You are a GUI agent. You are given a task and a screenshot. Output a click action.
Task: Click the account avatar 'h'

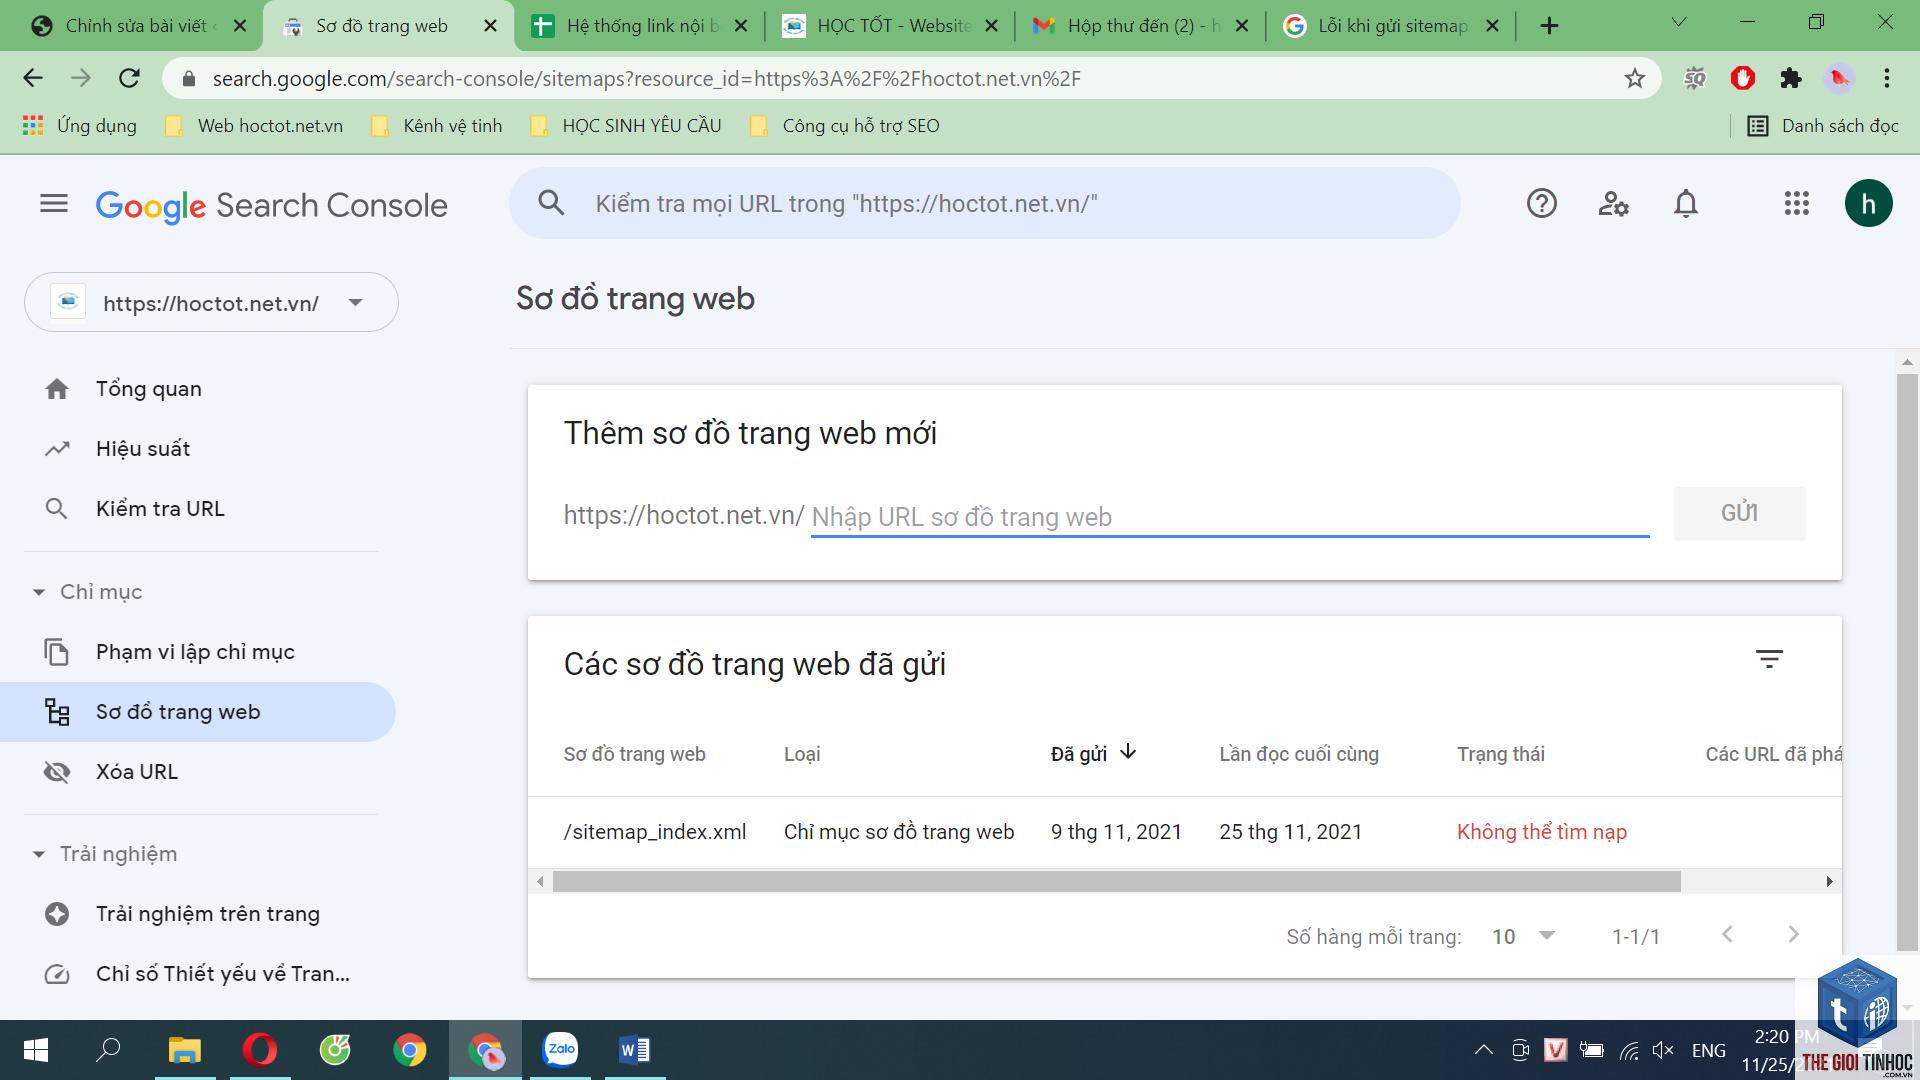click(x=1868, y=204)
